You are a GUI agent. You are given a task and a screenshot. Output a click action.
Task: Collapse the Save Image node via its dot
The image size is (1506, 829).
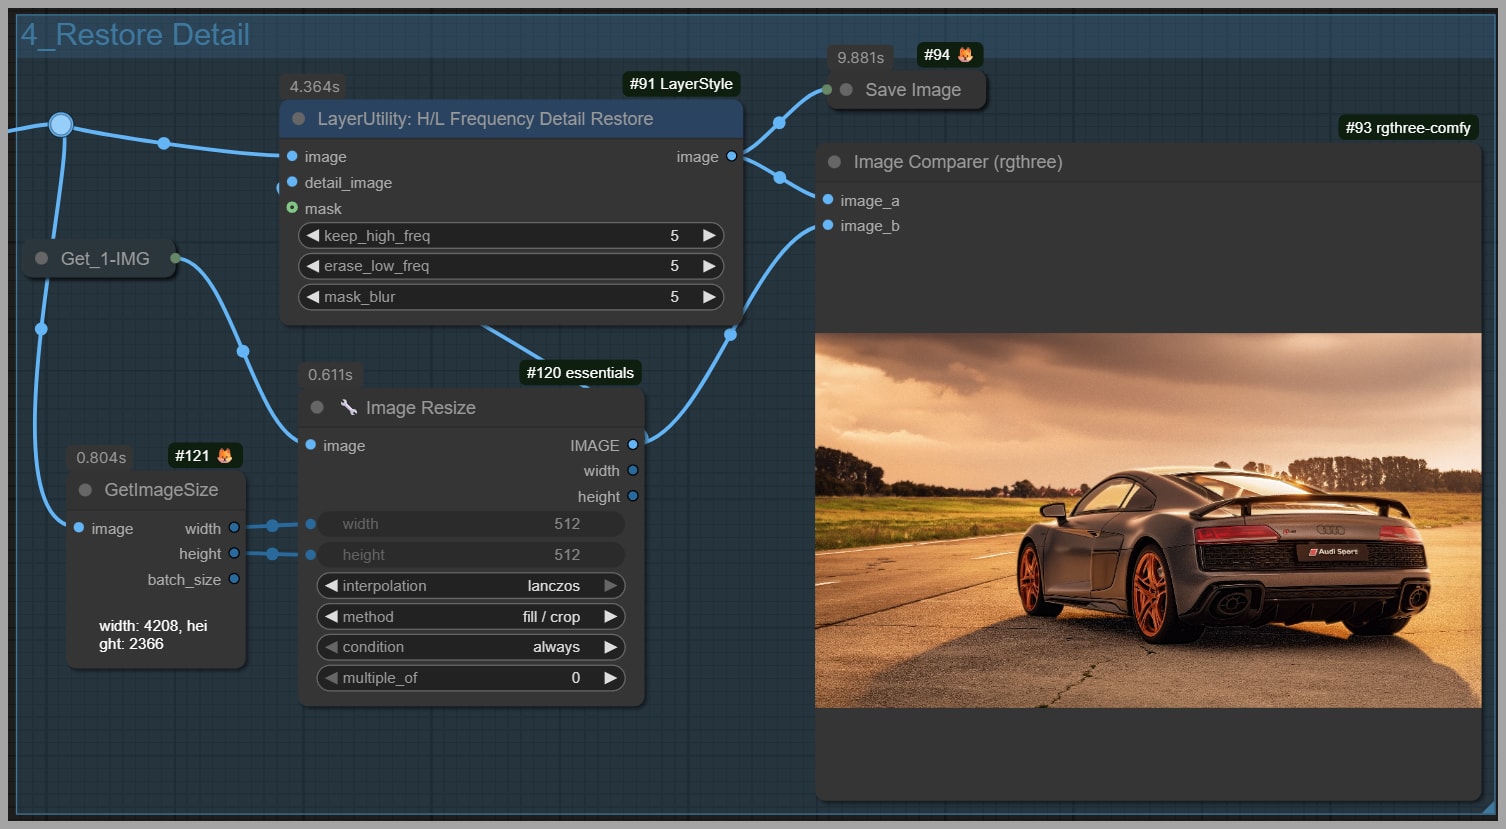846,90
